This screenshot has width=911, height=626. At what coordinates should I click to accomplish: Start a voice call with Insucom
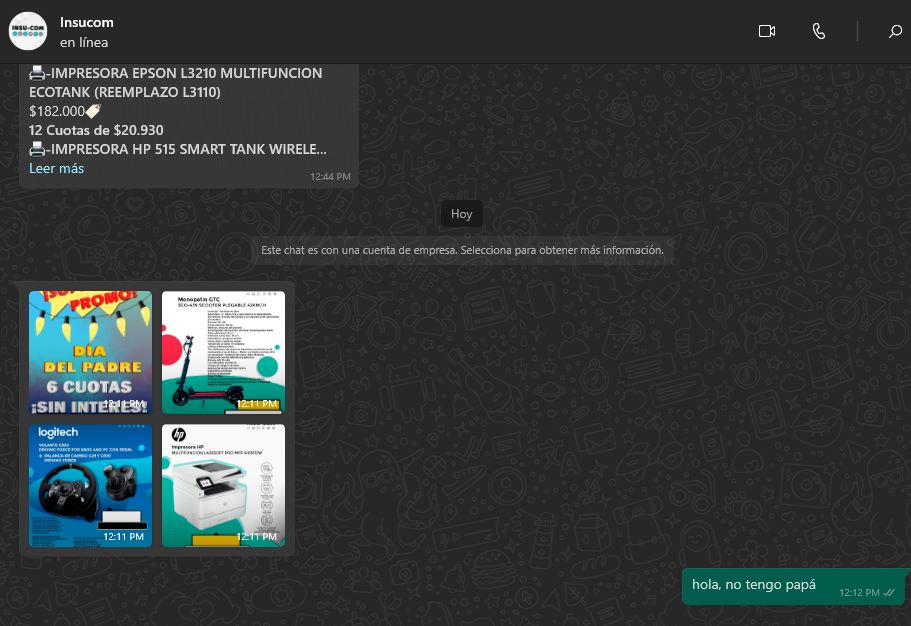(818, 31)
